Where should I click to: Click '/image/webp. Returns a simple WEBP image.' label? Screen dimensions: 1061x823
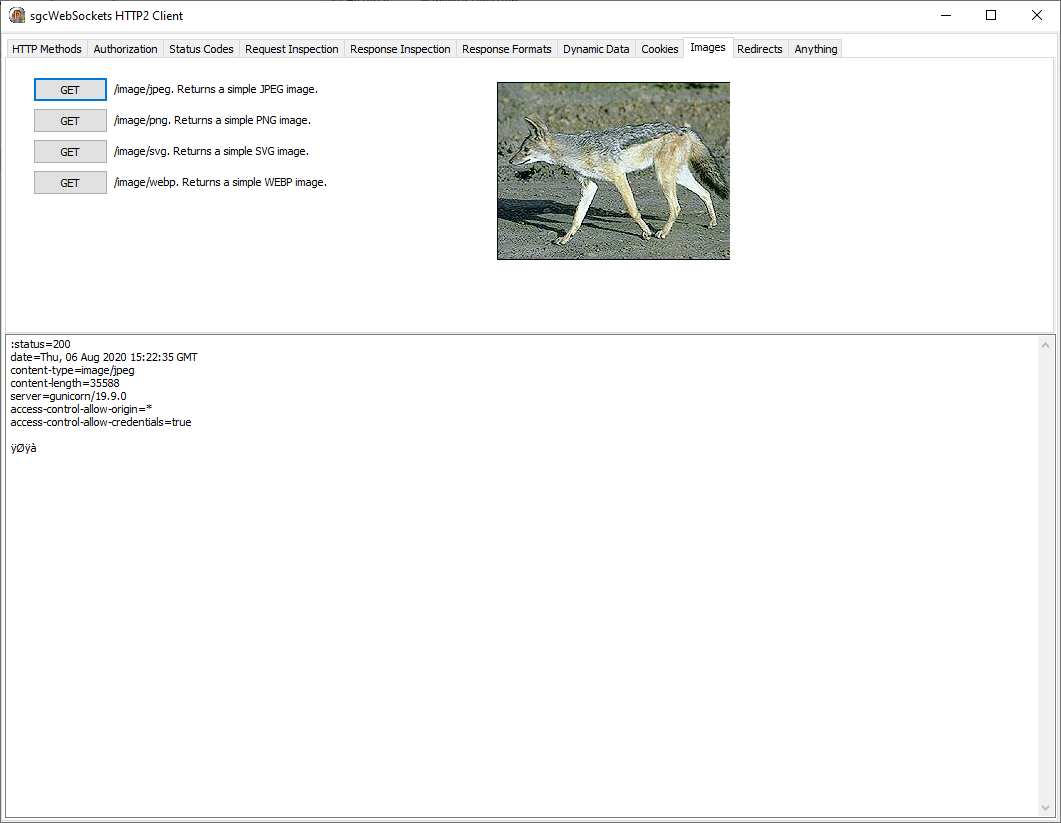(220, 183)
